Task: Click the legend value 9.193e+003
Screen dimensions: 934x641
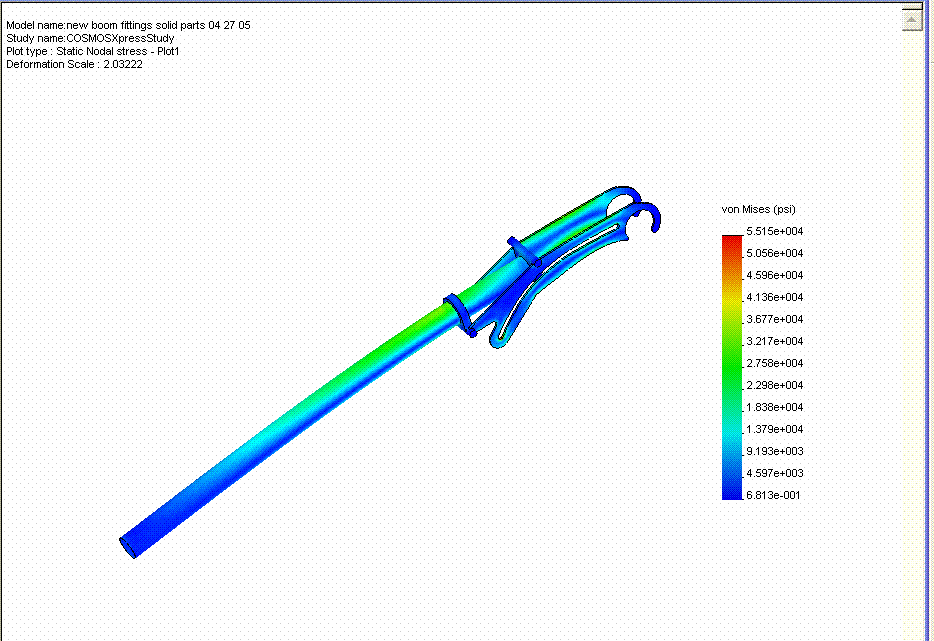Action: tap(774, 452)
